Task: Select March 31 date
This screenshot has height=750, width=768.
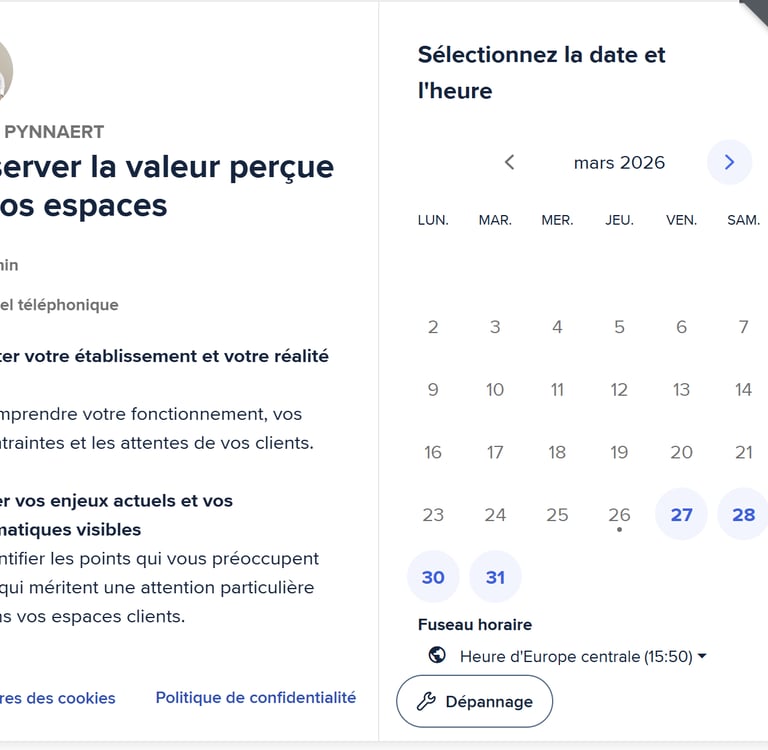Action: pyautogui.click(x=495, y=577)
